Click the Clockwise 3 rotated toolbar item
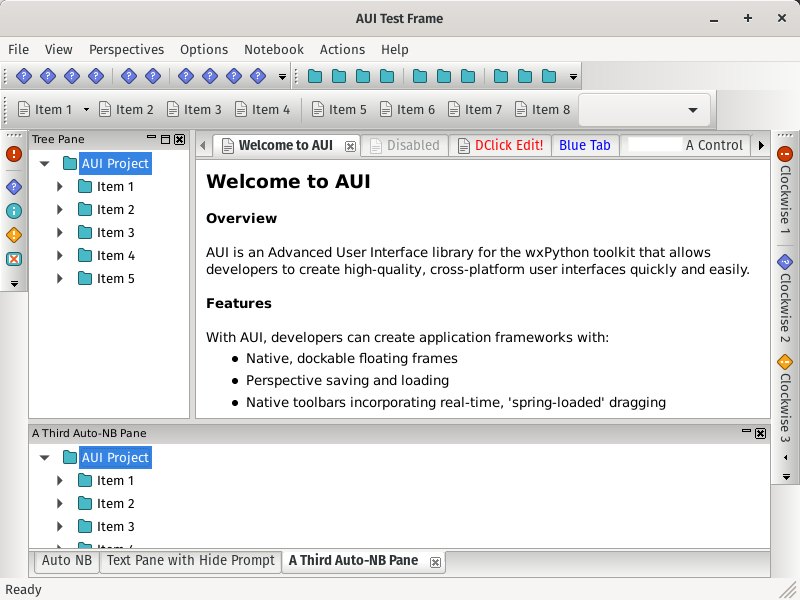Image resolution: width=800 pixels, height=600 pixels. (785, 398)
